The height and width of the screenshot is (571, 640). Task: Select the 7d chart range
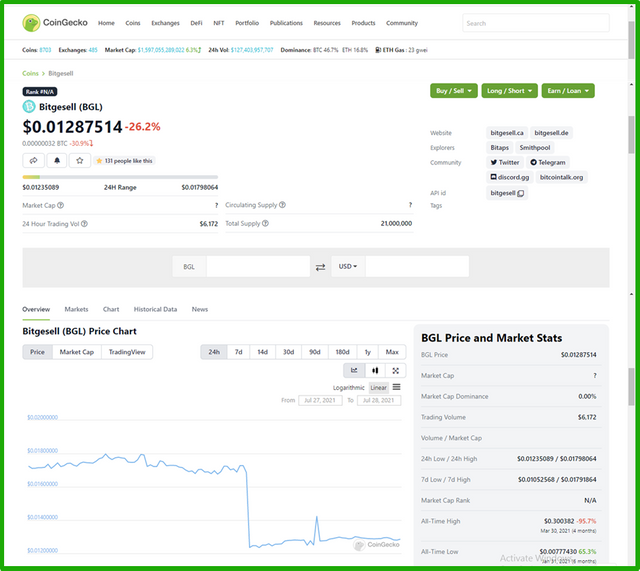point(238,352)
